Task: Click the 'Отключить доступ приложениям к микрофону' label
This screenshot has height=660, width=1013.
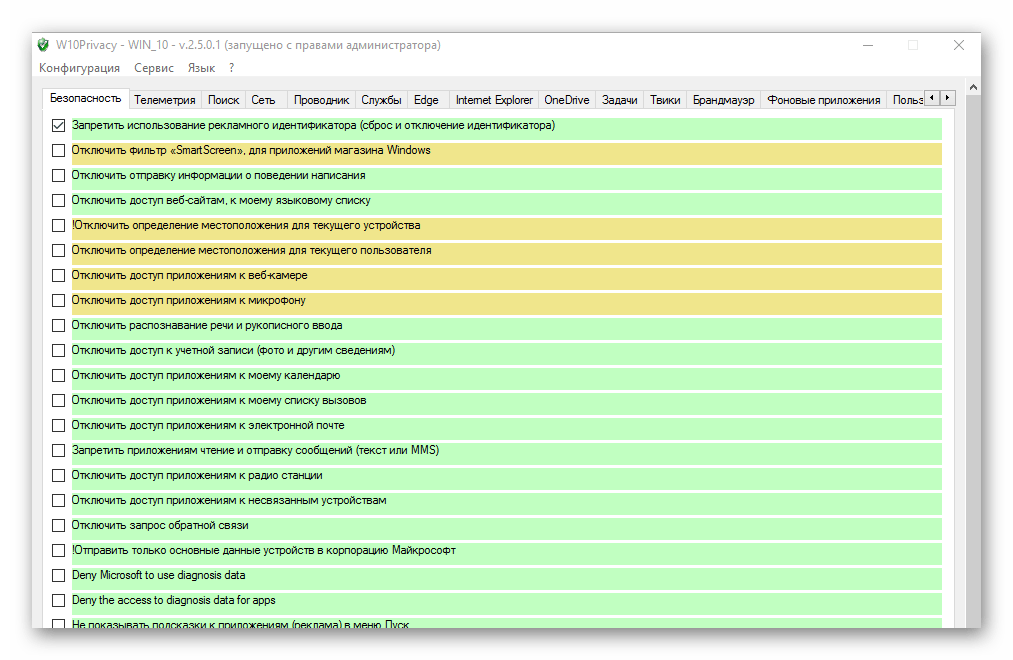Action: [x=189, y=300]
